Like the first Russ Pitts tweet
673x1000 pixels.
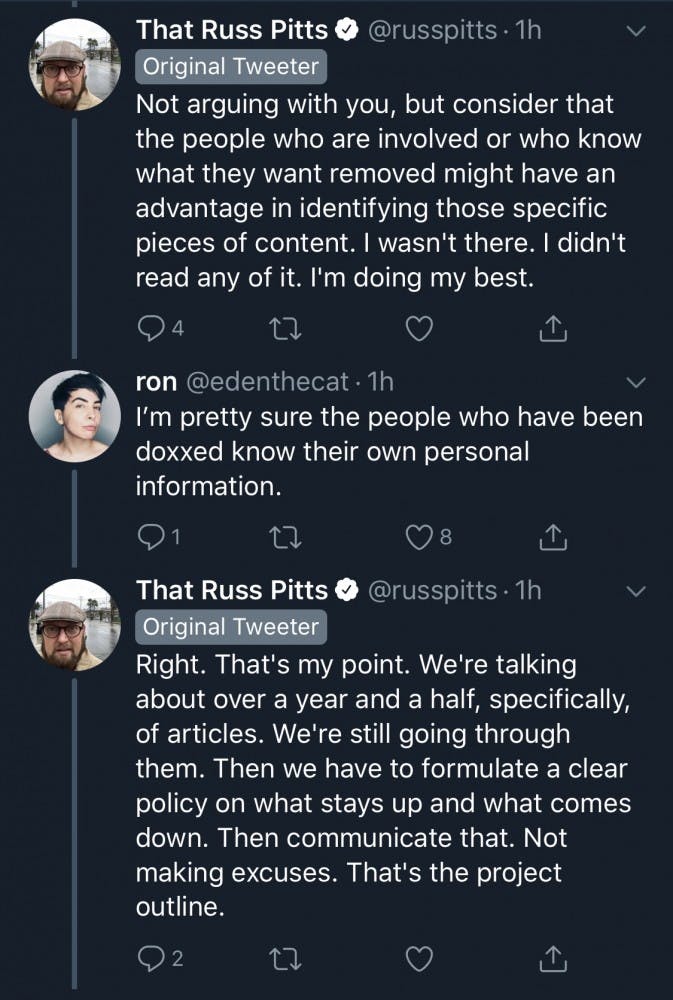coord(422,327)
